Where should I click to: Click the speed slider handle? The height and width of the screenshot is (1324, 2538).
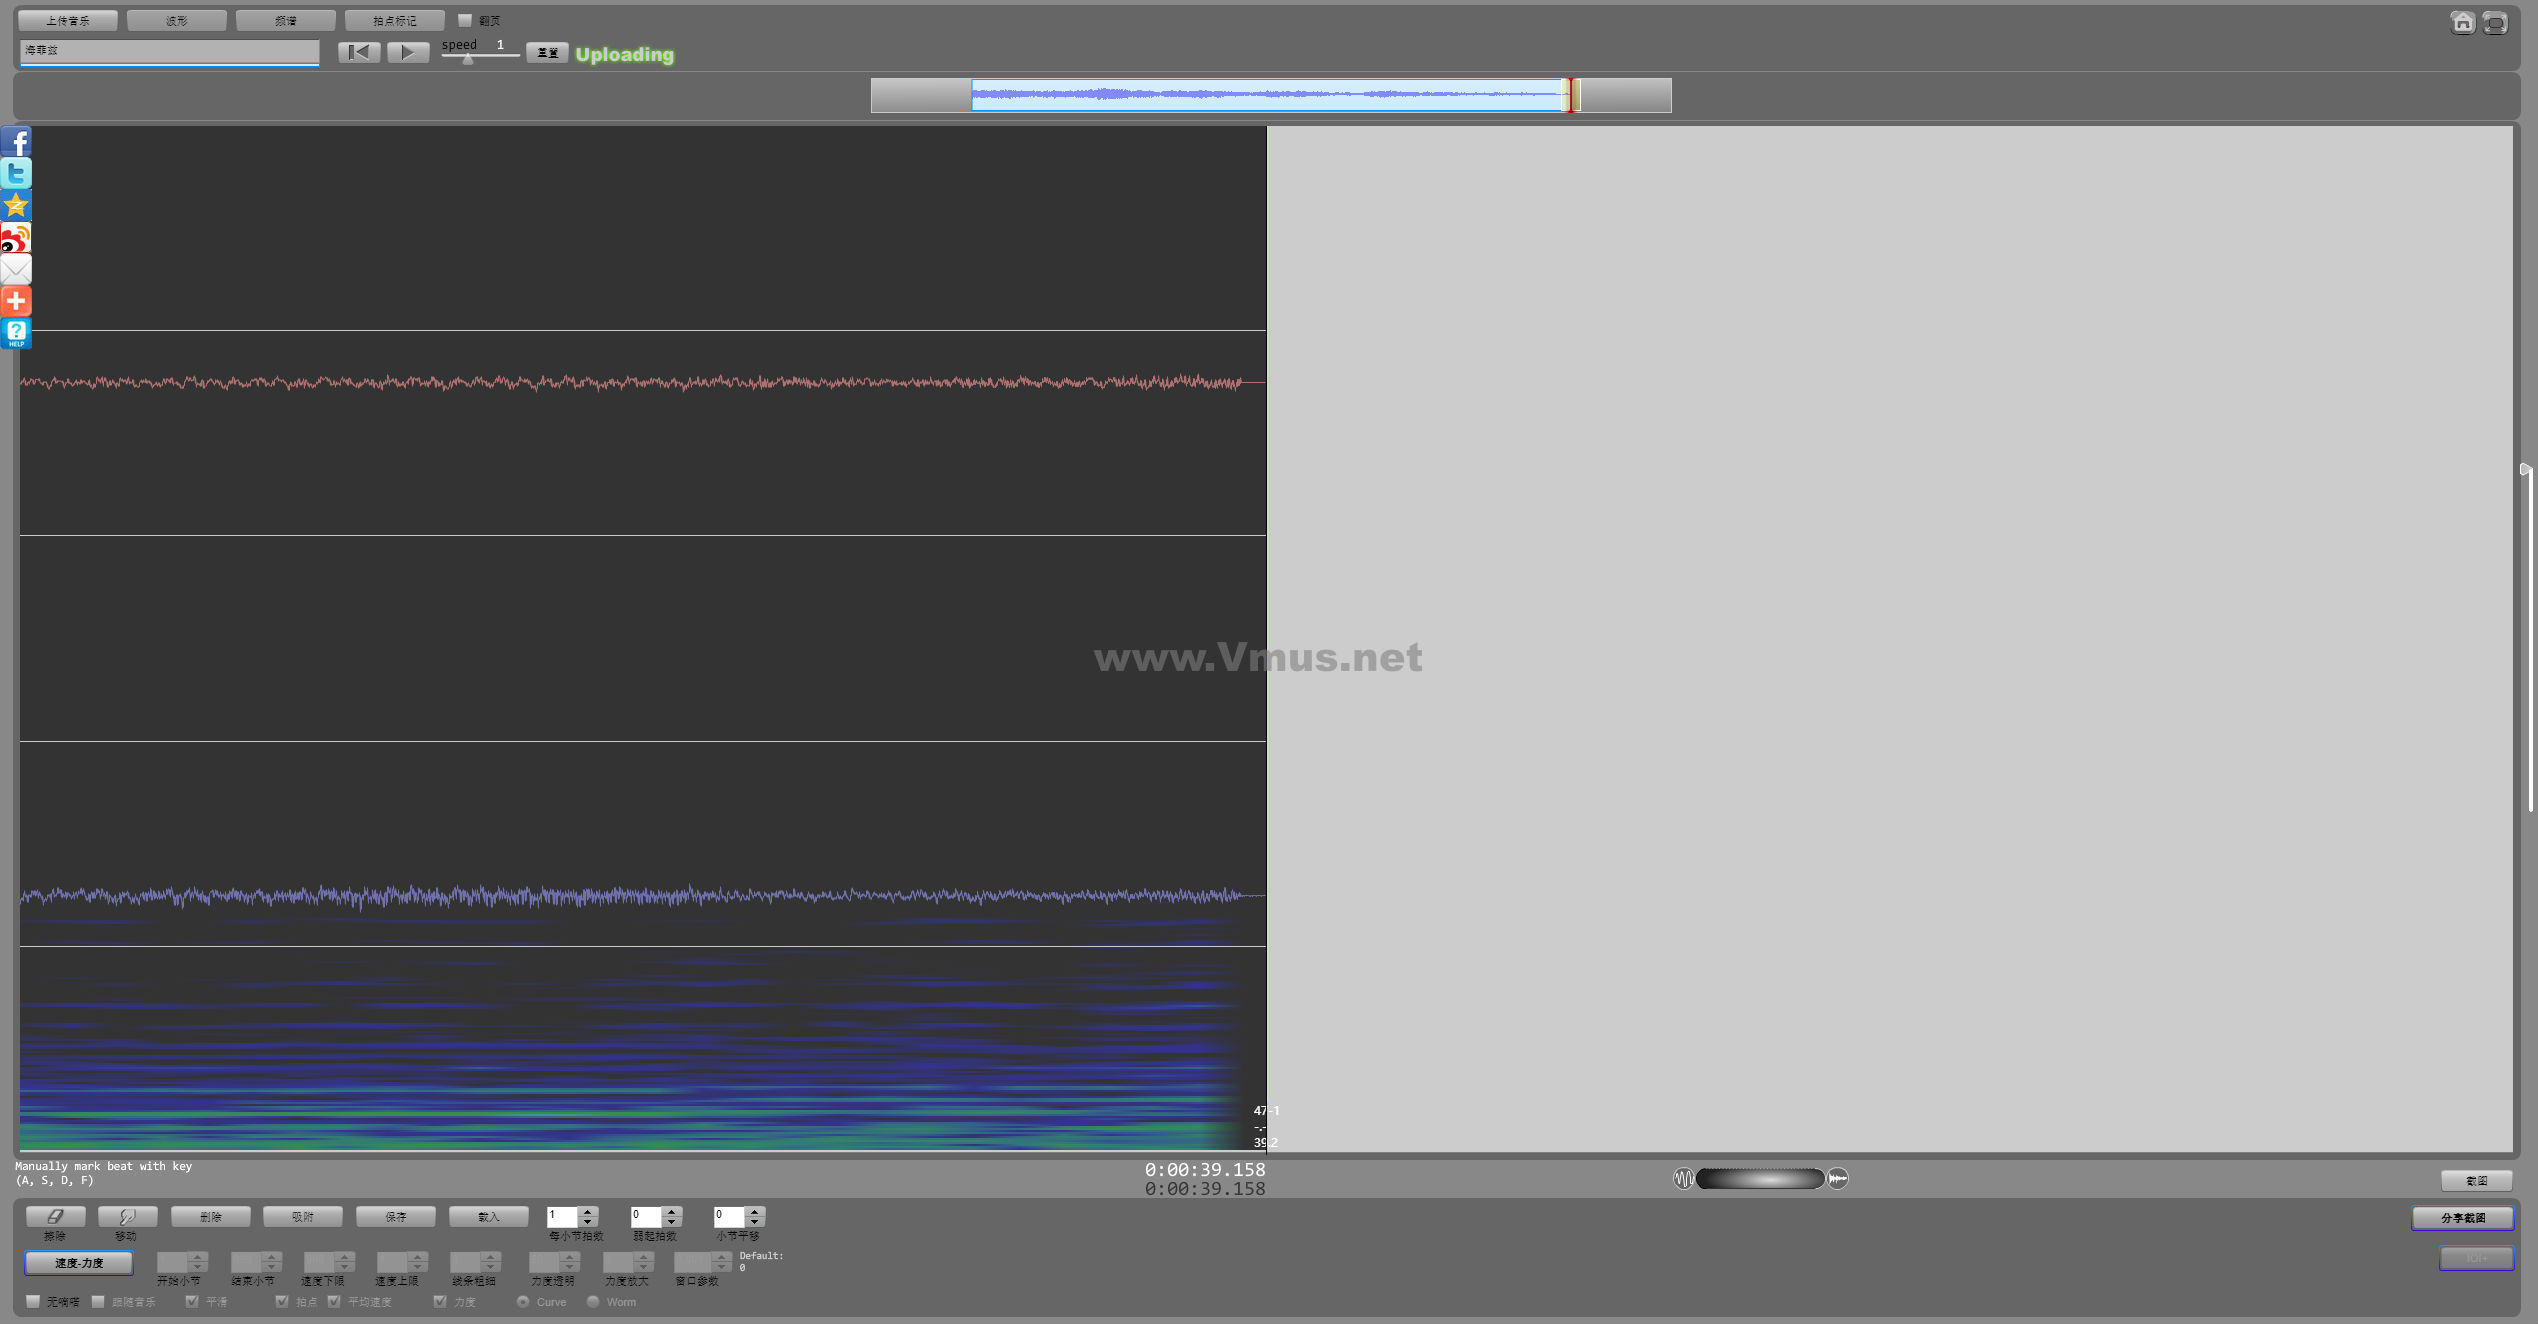(468, 59)
